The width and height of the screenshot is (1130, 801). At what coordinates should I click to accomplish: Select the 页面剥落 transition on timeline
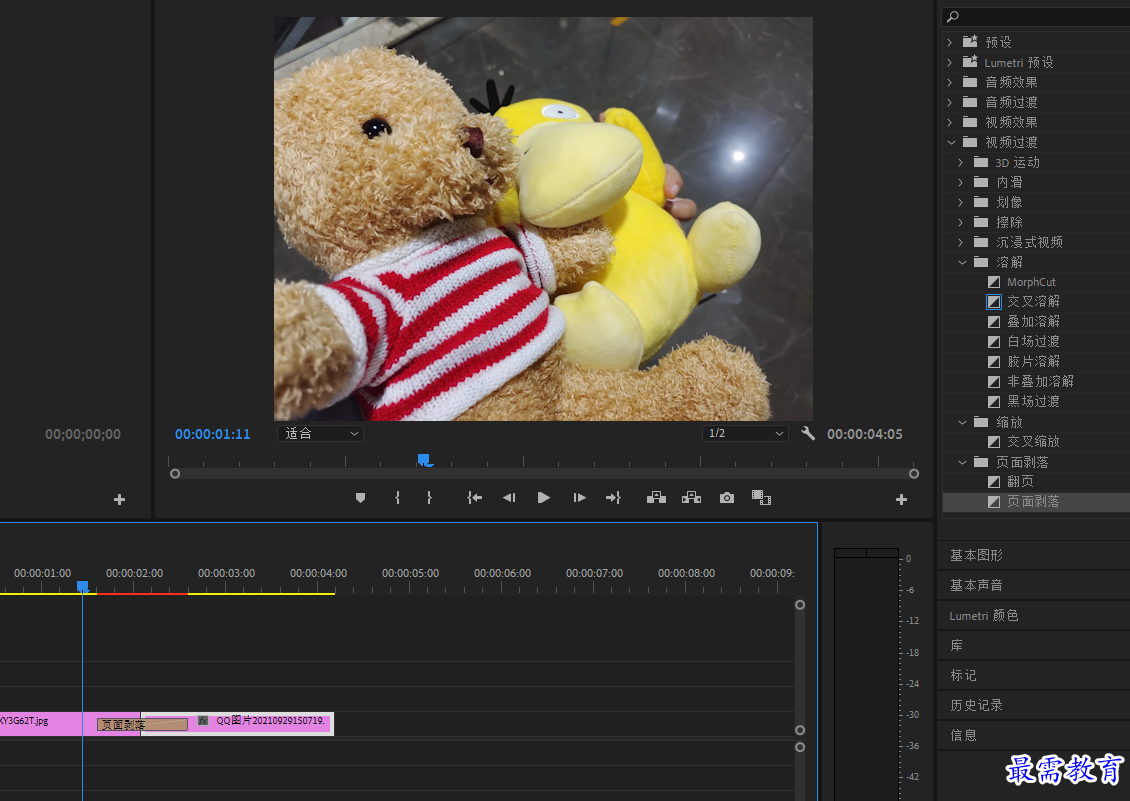coord(142,725)
